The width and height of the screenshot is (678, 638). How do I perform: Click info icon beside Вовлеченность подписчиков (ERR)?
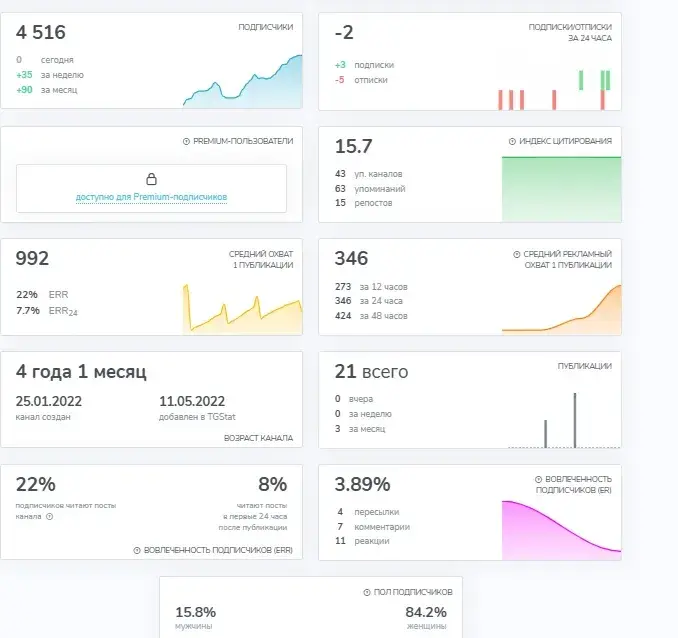click(137, 550)
